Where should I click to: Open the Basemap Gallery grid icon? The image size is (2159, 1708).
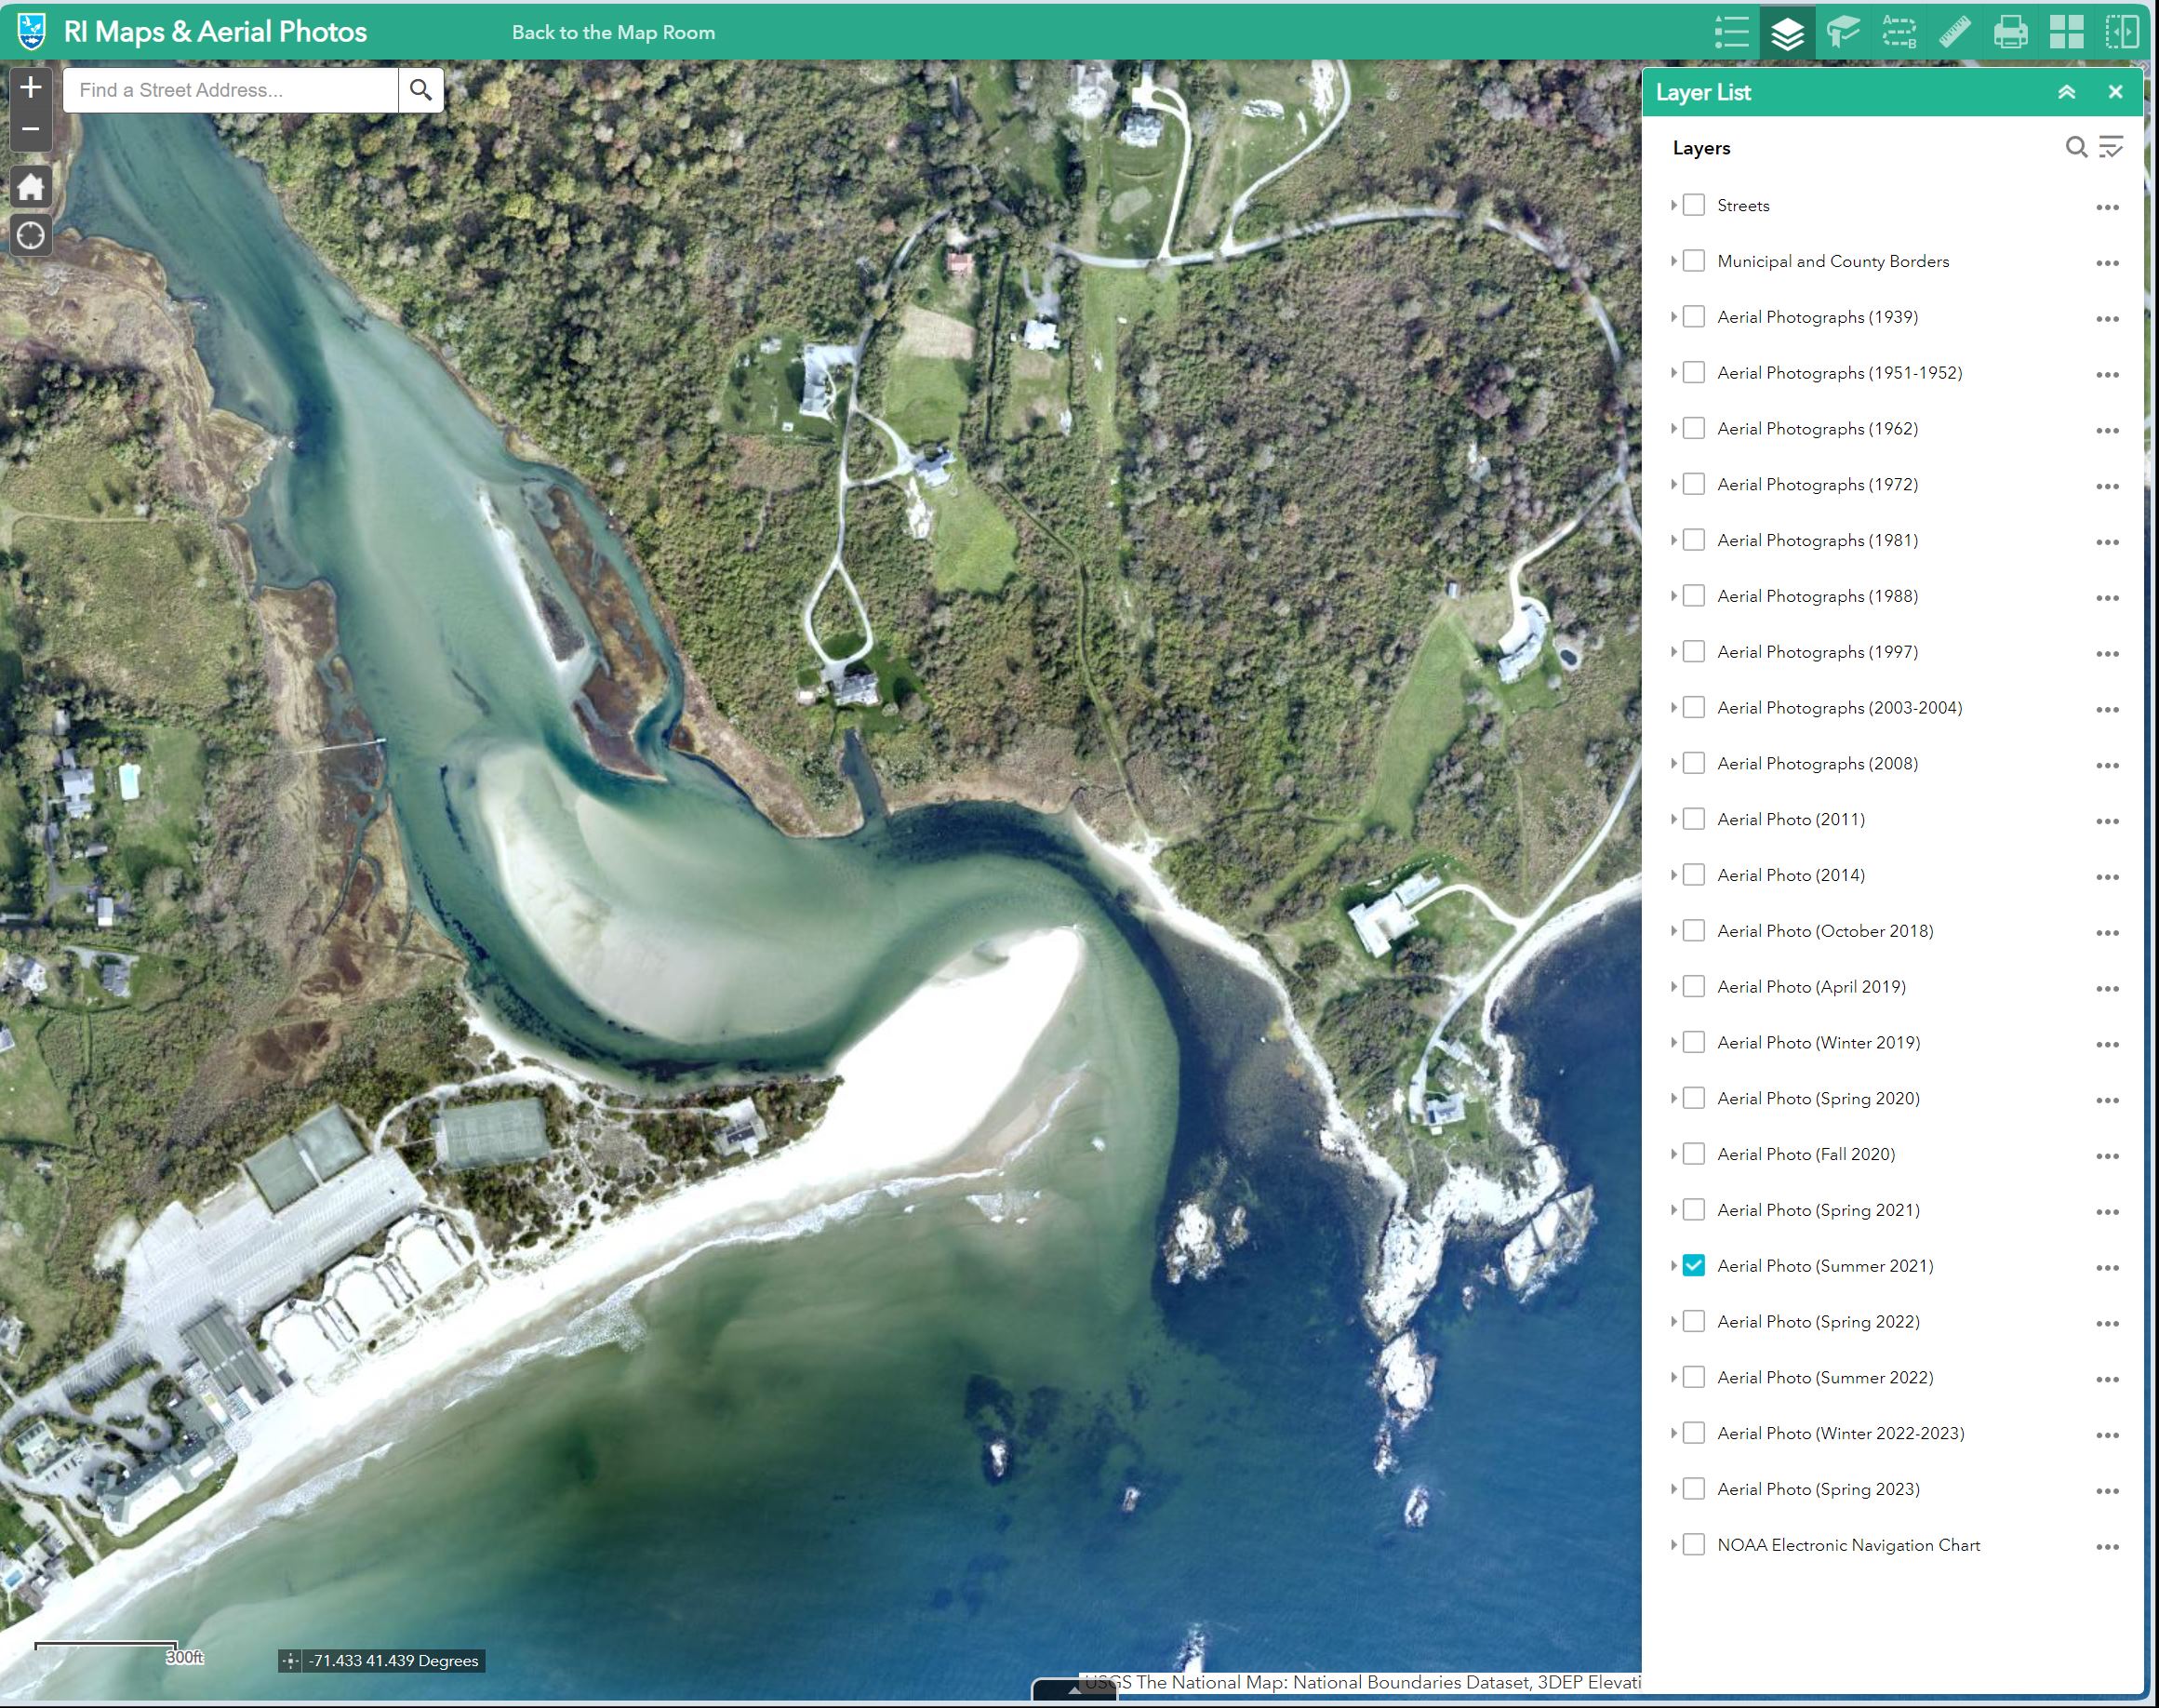[x=2066, y=32]
